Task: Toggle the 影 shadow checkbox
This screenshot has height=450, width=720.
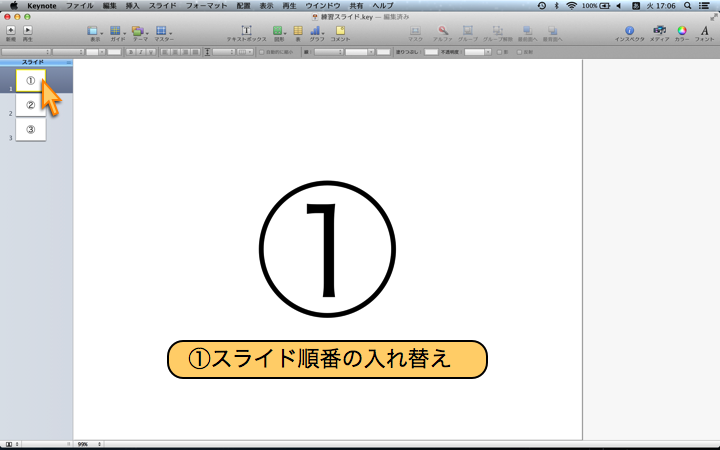Action: pos(500,52)
